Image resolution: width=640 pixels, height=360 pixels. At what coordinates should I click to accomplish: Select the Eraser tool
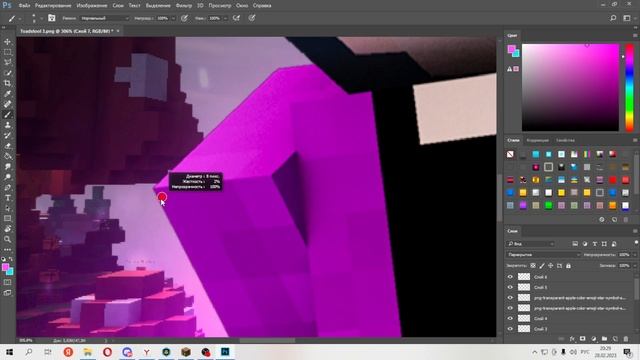(7, 146)
